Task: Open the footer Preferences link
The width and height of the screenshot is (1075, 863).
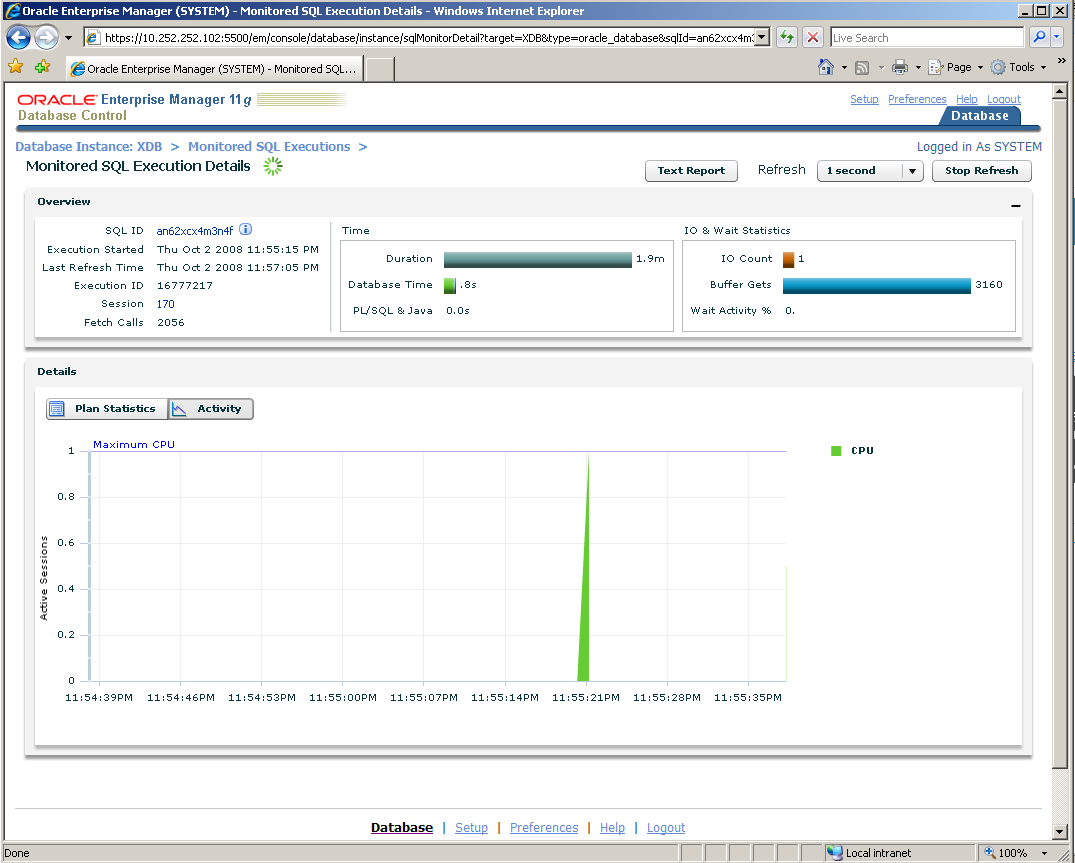Action: coord(544,828)
